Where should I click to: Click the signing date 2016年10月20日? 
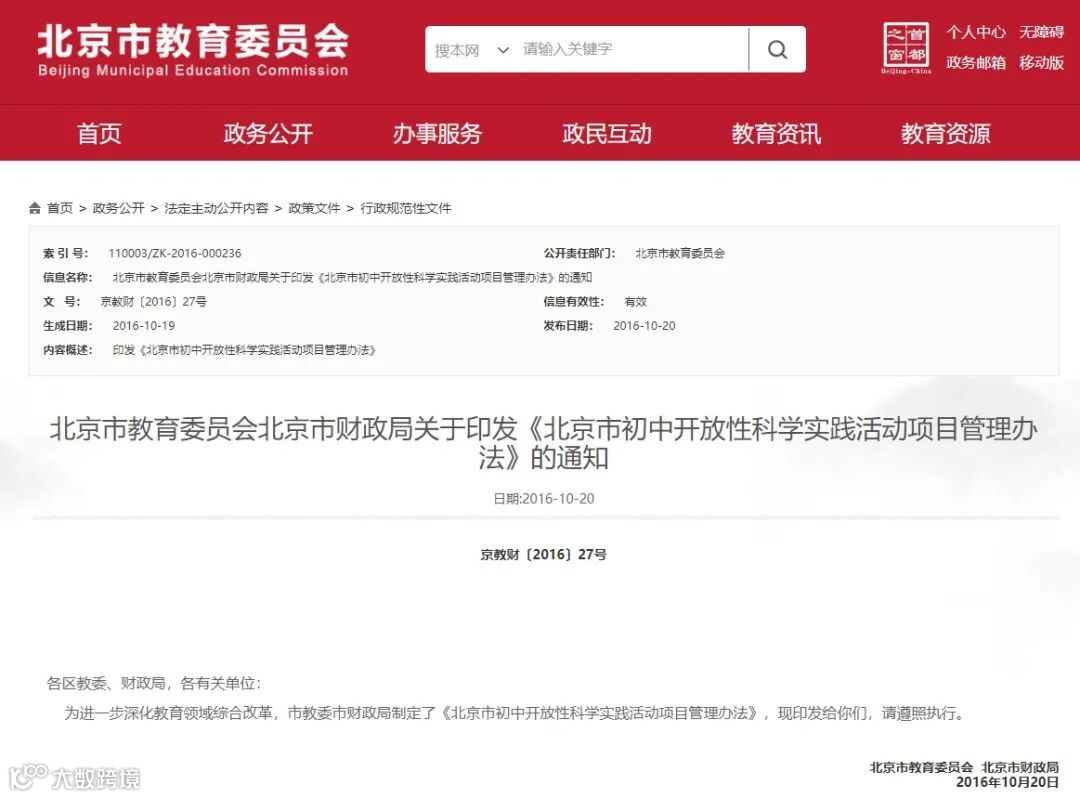pyautogui.click(x=1007, y=782)
